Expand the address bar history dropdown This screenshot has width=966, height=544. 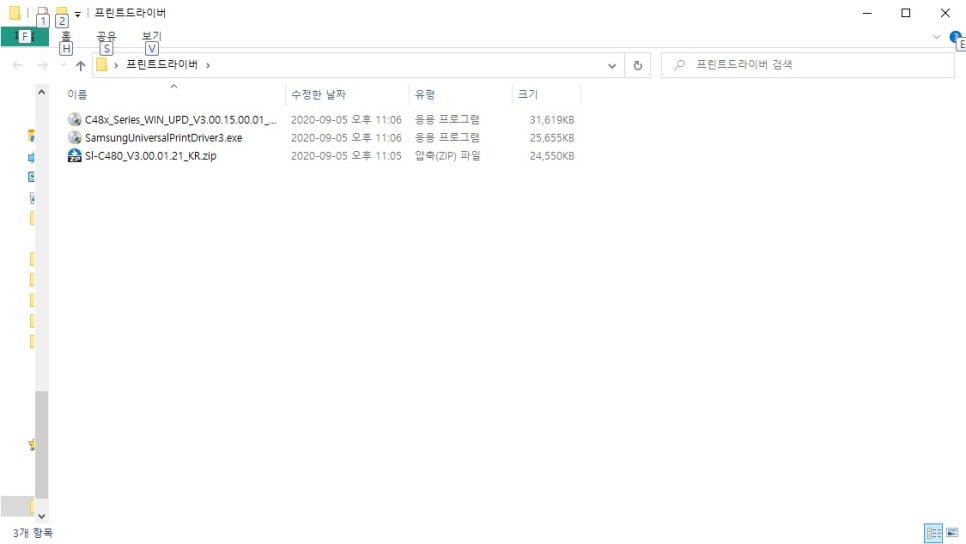click(x=612, y=65)
